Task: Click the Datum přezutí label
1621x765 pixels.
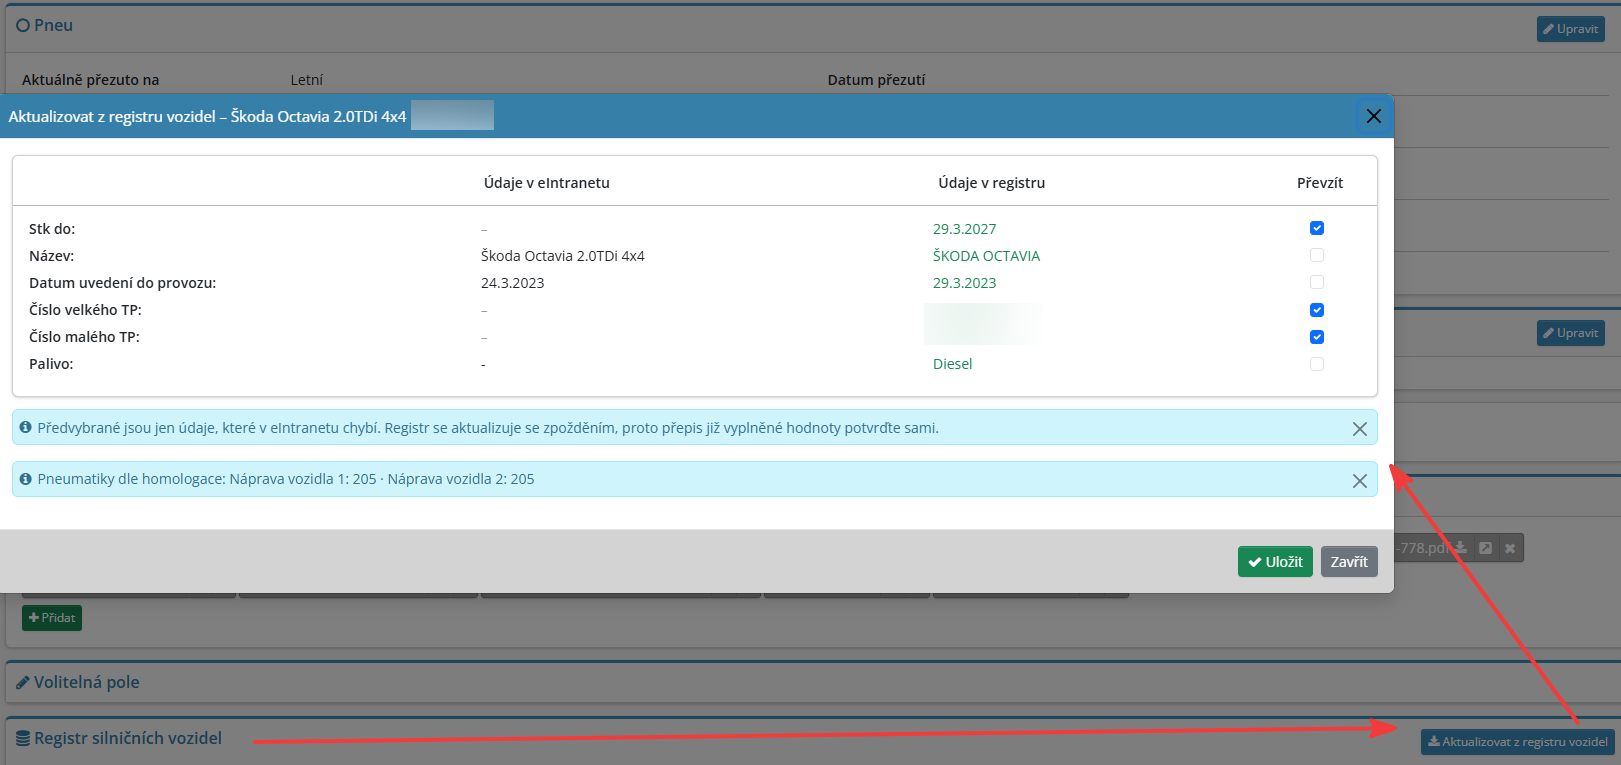Action: pos(876,80)
